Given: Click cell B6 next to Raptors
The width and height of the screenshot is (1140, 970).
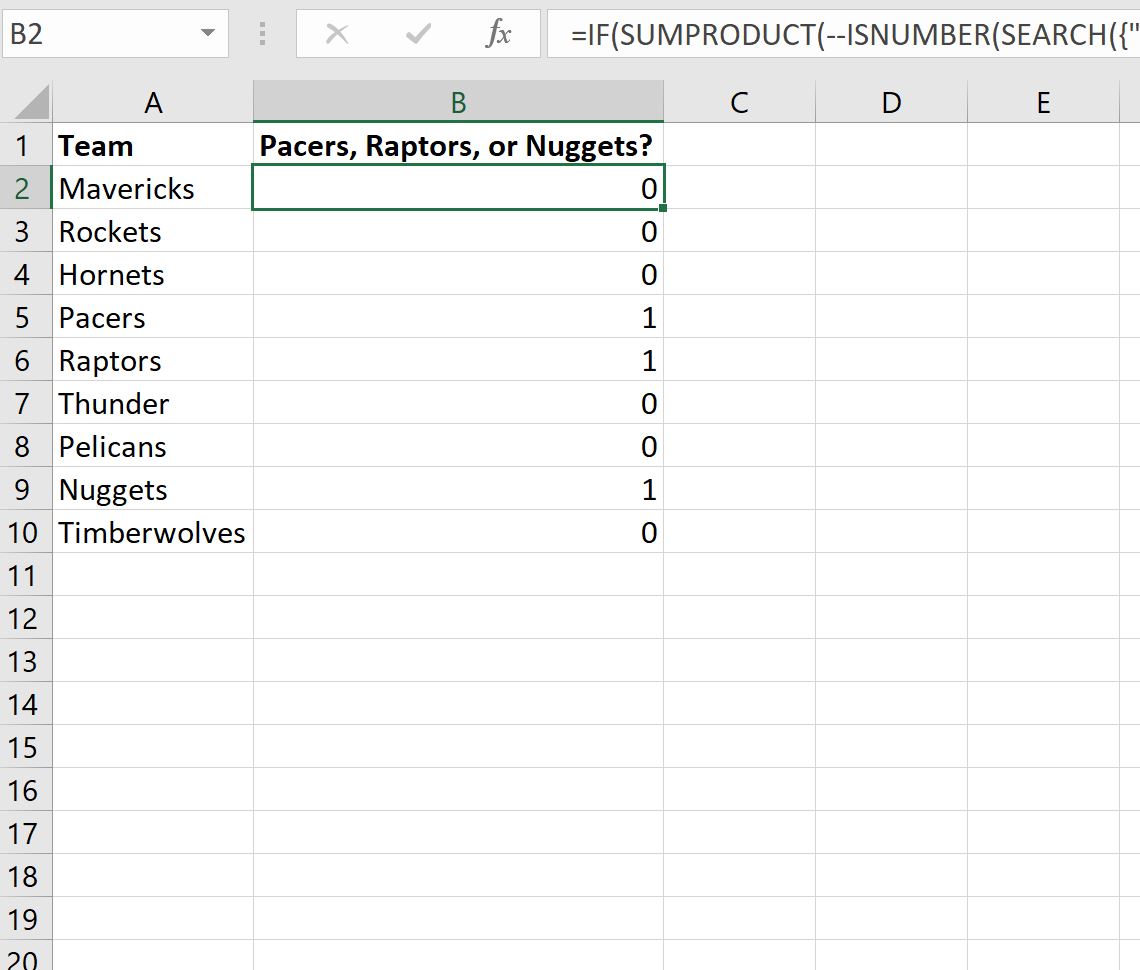Looking at the screenshot, I should click(x=457, y=360).
